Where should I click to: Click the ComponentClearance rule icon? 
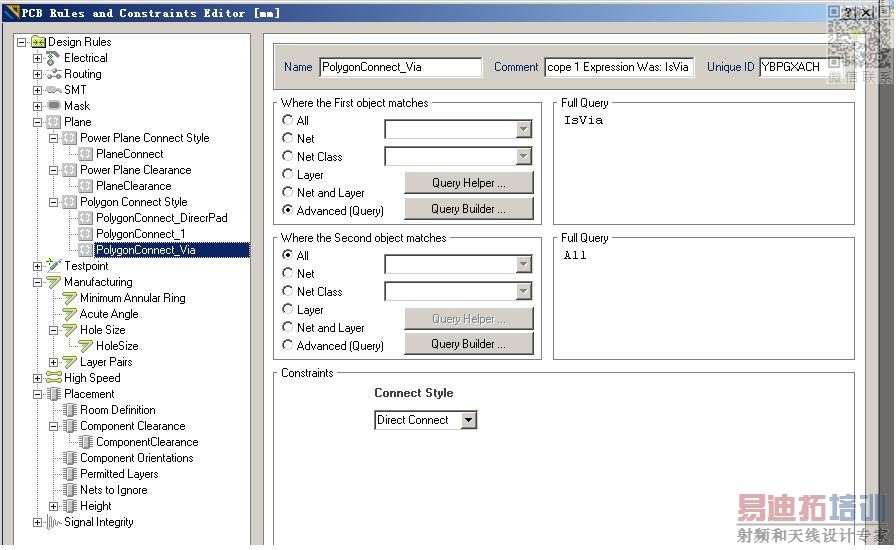point(86,442)
